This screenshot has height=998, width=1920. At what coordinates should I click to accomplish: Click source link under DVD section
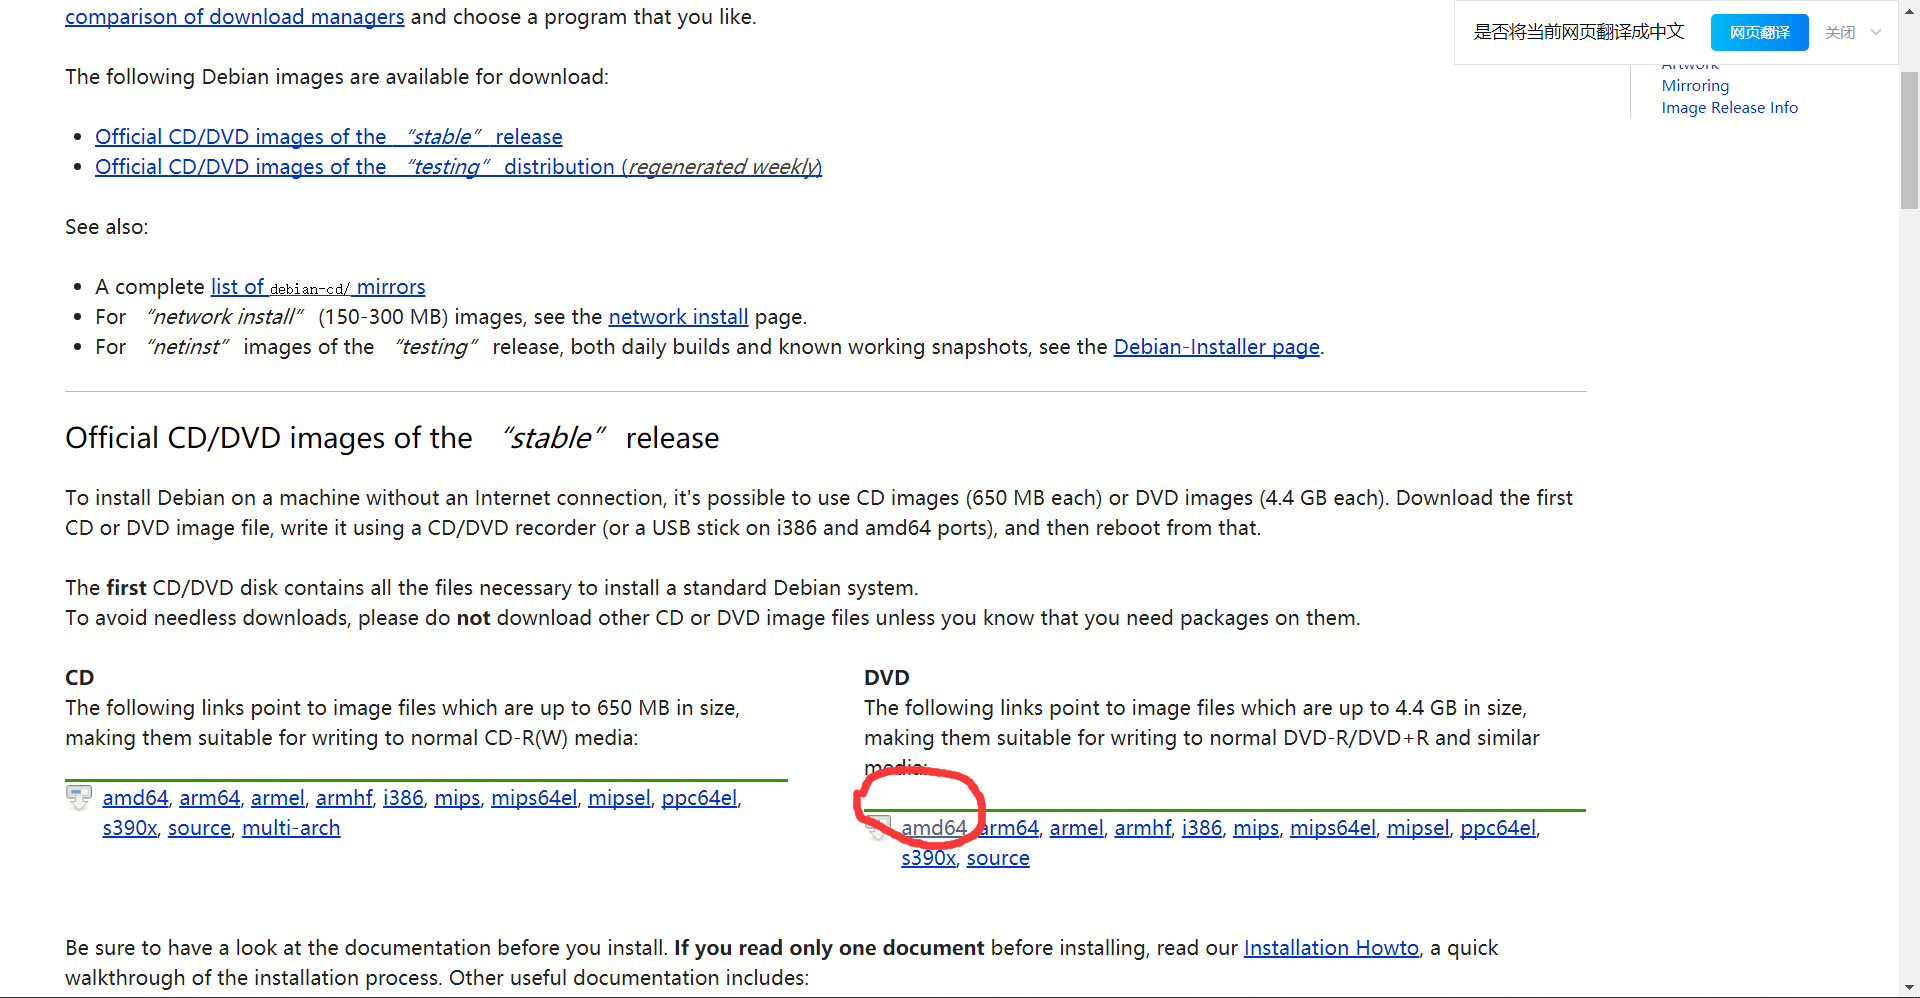(x=998, y=858)
